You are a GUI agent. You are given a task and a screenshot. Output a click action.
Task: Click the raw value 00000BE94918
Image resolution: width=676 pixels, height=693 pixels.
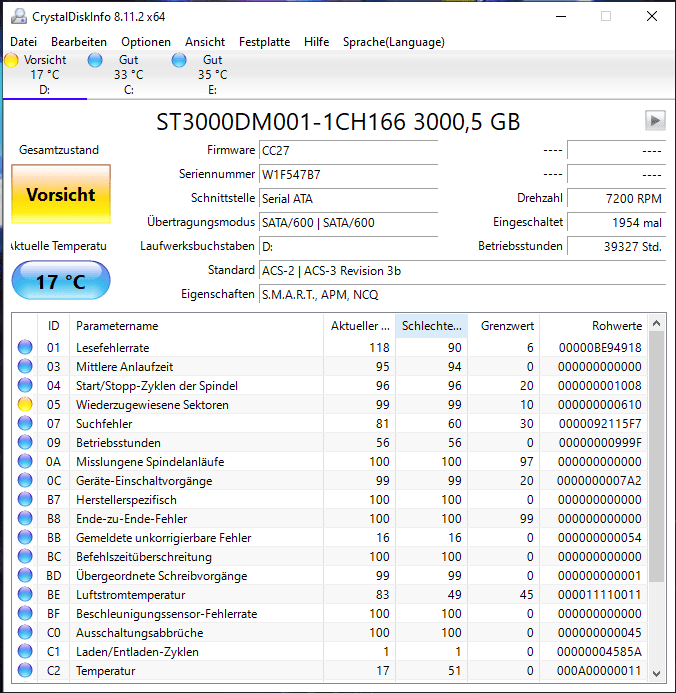600,348
